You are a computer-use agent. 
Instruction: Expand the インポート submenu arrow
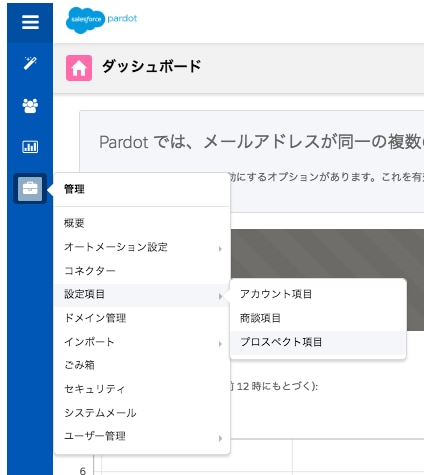(x=220, y=344)
